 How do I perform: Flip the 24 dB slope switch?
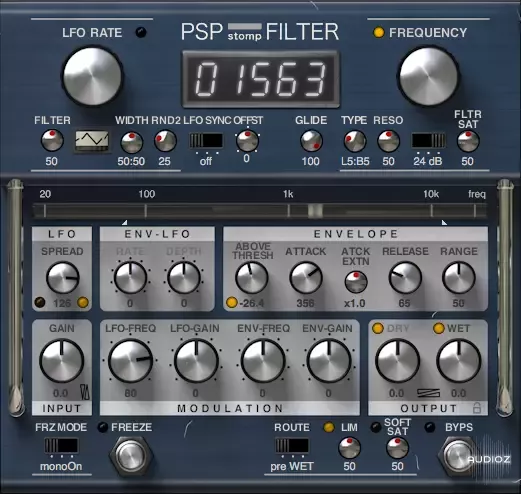tap(428, 141)
